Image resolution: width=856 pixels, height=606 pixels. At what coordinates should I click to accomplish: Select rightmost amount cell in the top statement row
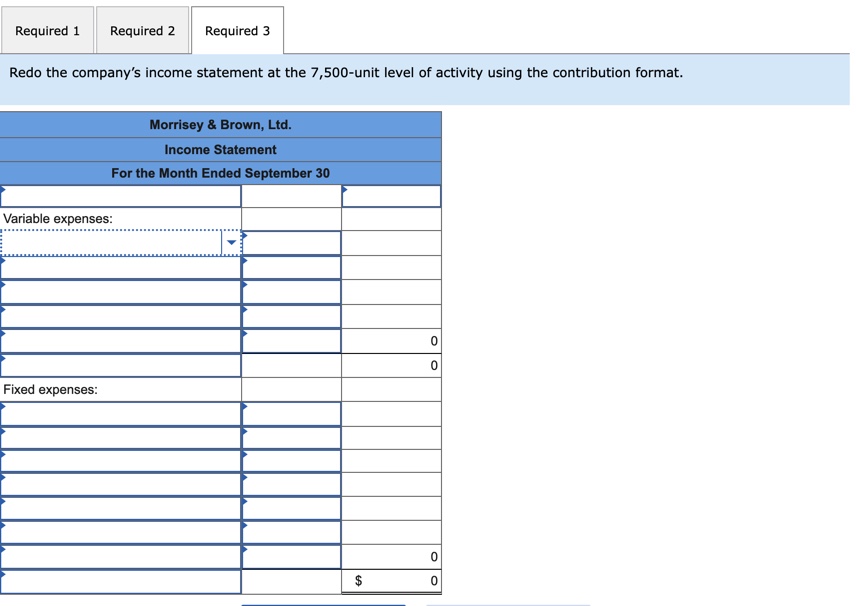pos(391,196)
